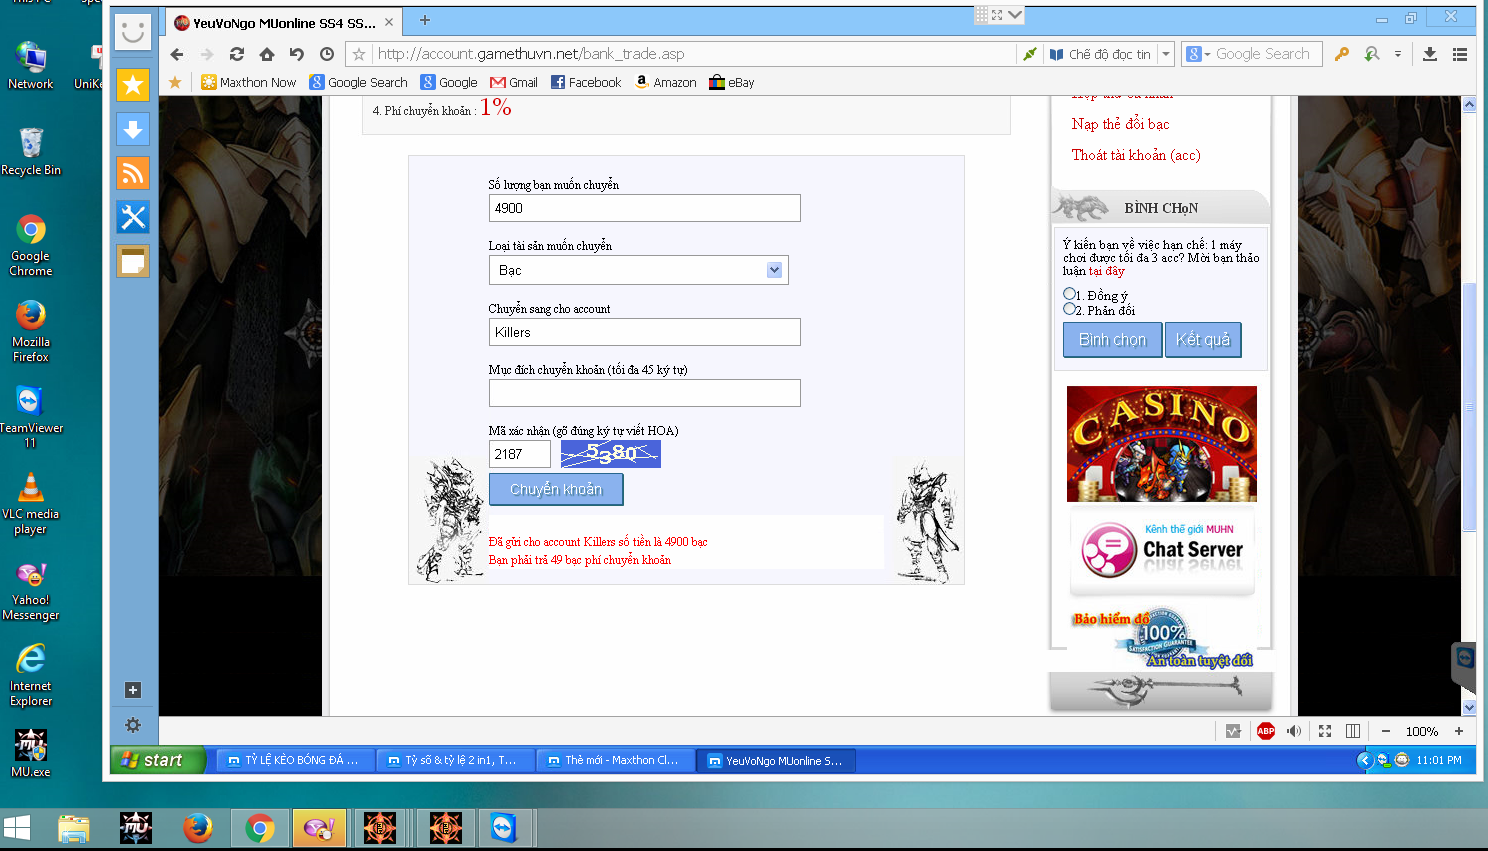Screen dimensions: 1488x851
Task: Click the resource sniffer icon
Action: click(1372, 54)
